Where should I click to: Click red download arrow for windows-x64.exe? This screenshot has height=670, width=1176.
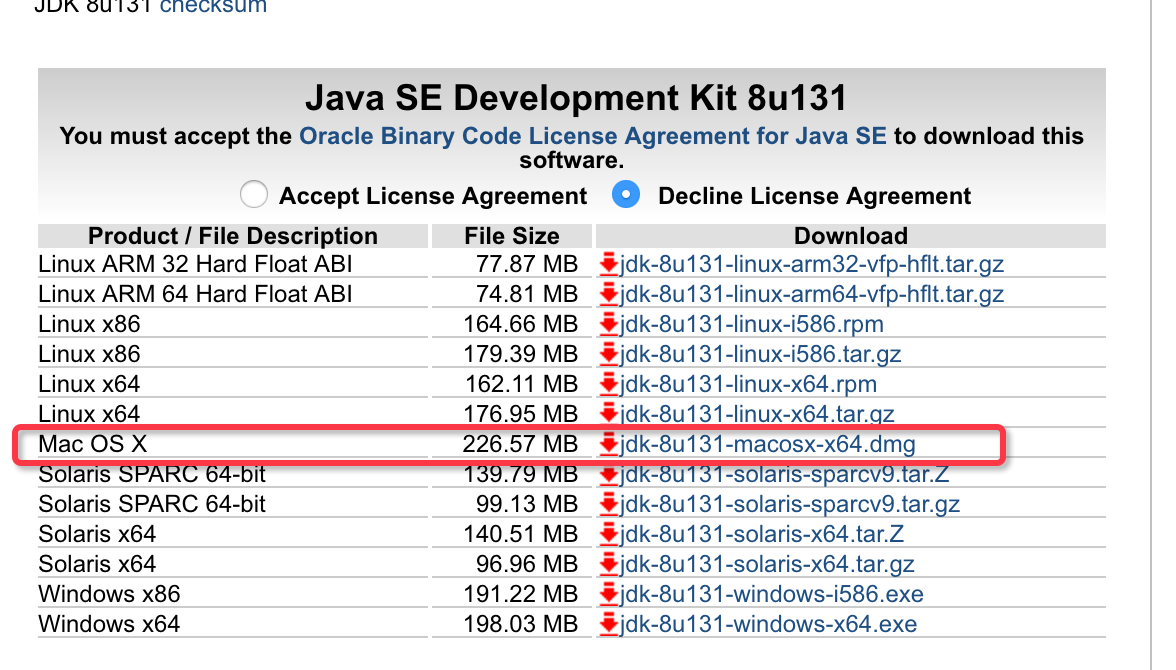(608, 624)
